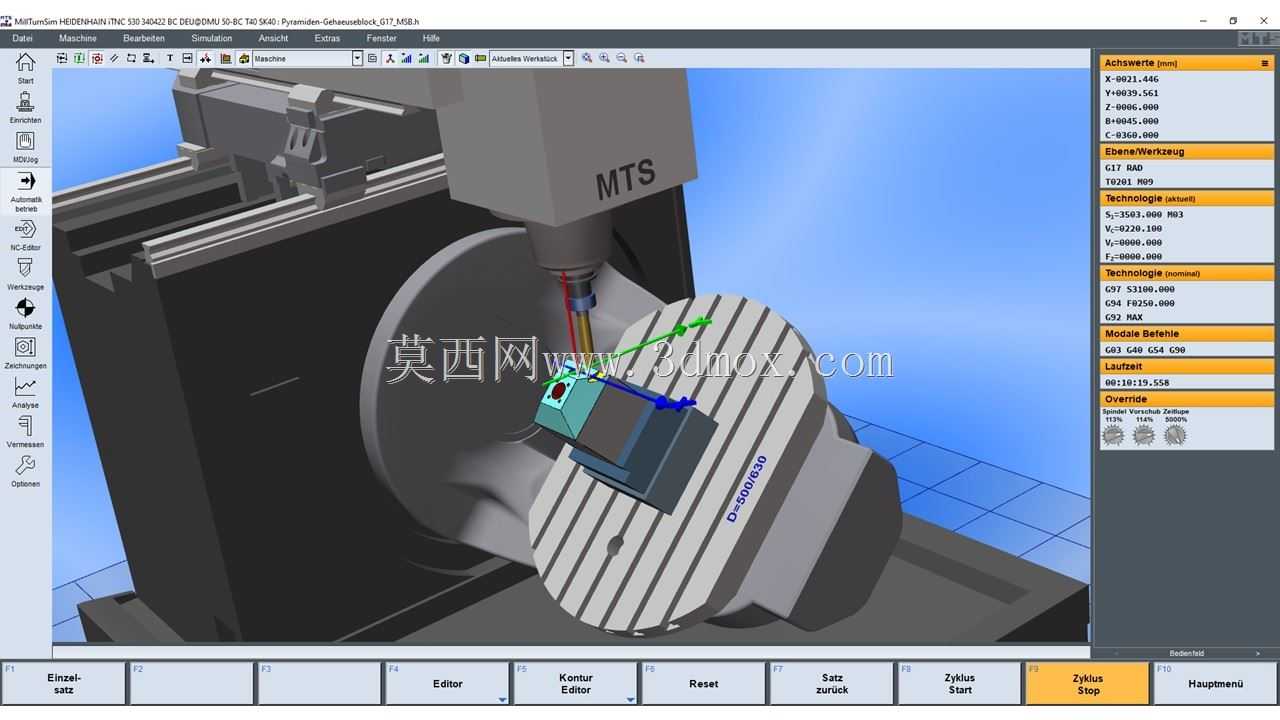Select the G03 G40 G54 G90 text
This screenshot has width=1280, height=720.
click(x=1145, y=350)
